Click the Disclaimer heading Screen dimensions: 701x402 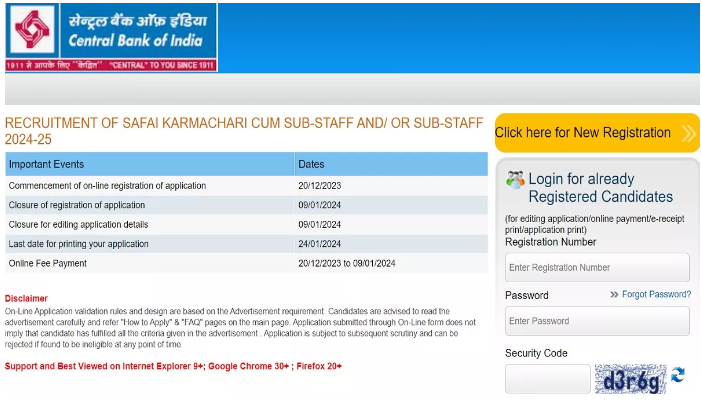[x=26, y=298]
